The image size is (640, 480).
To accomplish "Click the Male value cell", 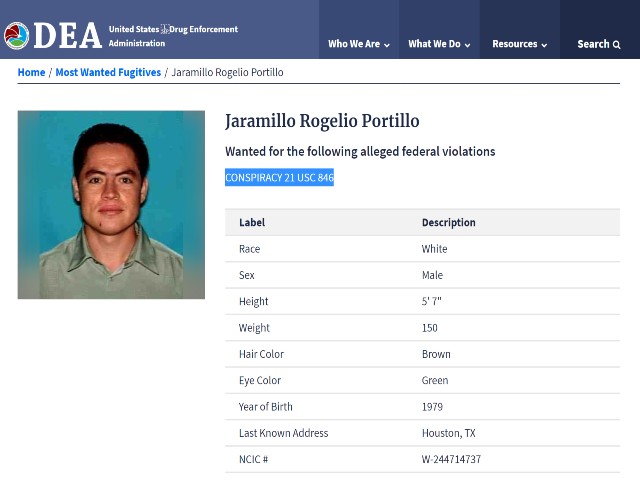I will [432, 275].
